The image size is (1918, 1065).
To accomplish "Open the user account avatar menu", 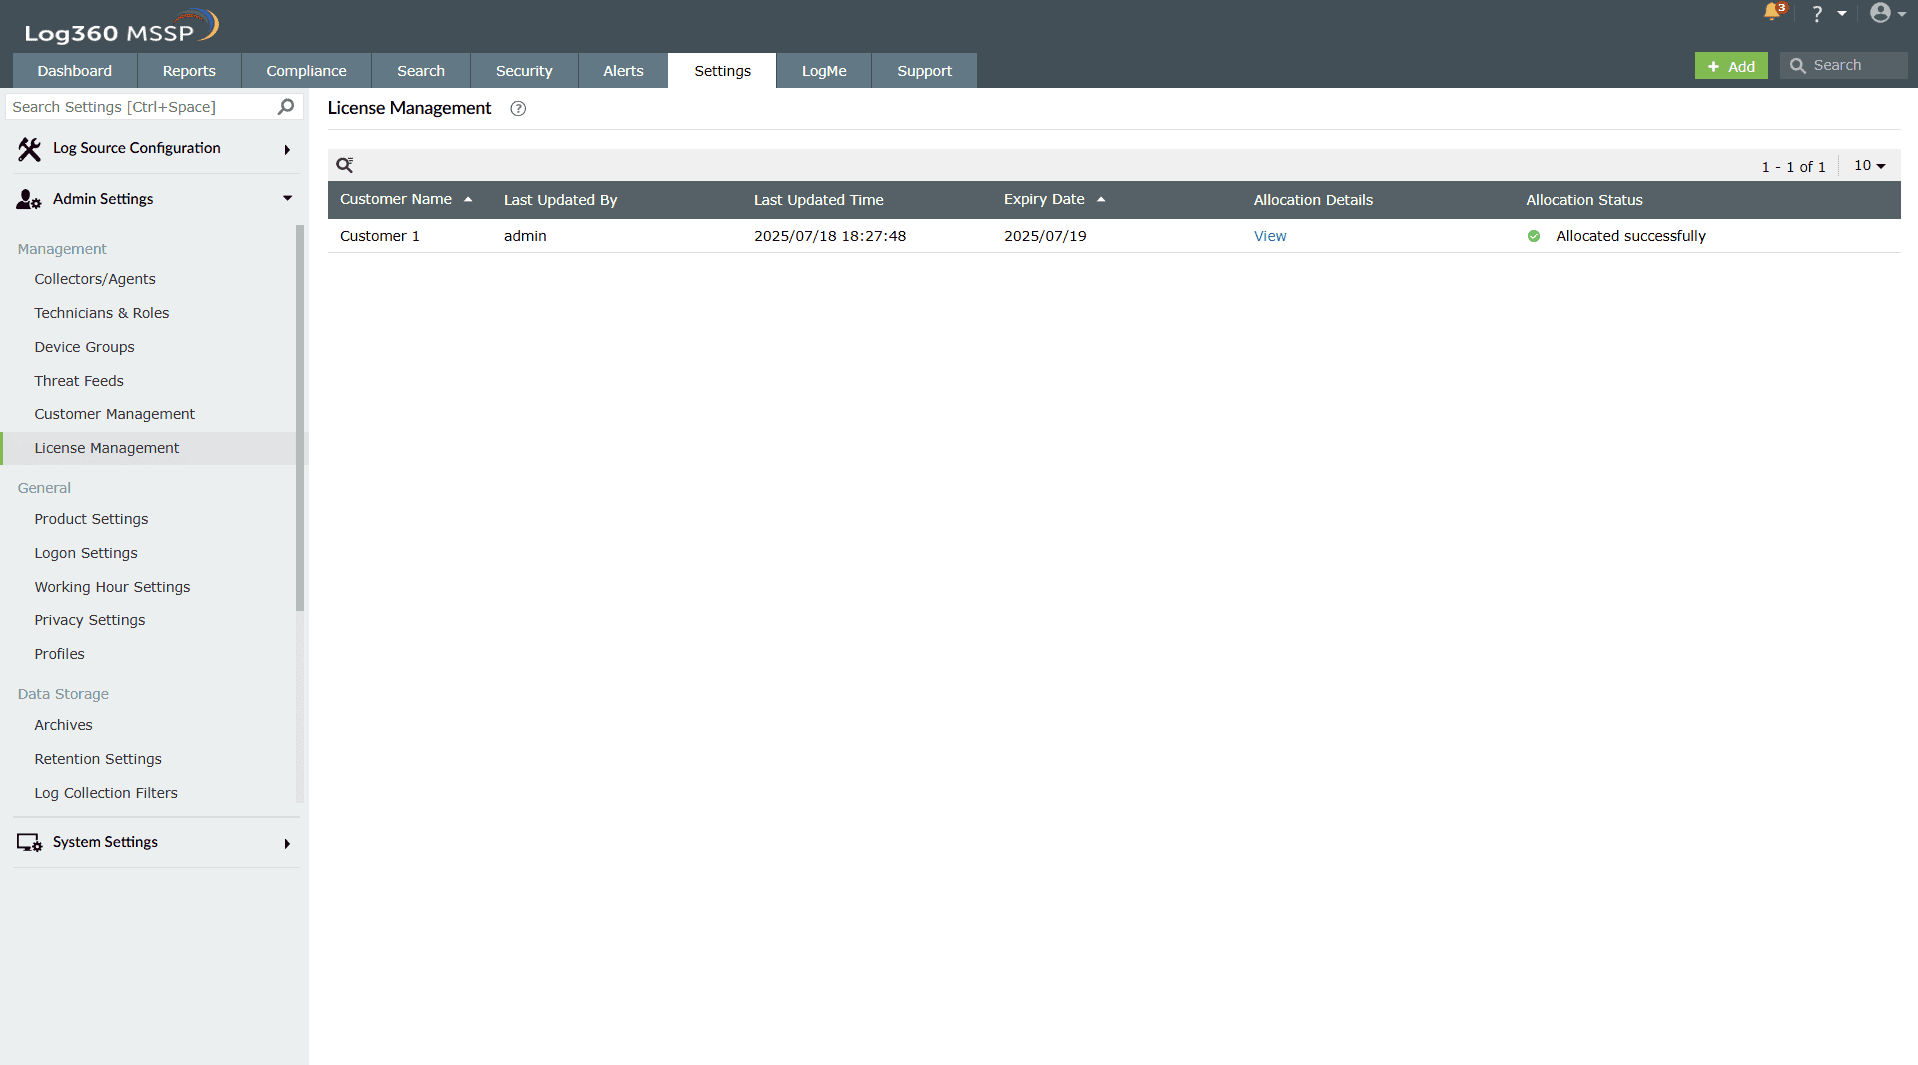I will pyautogui.click(x=1880, y=13).
